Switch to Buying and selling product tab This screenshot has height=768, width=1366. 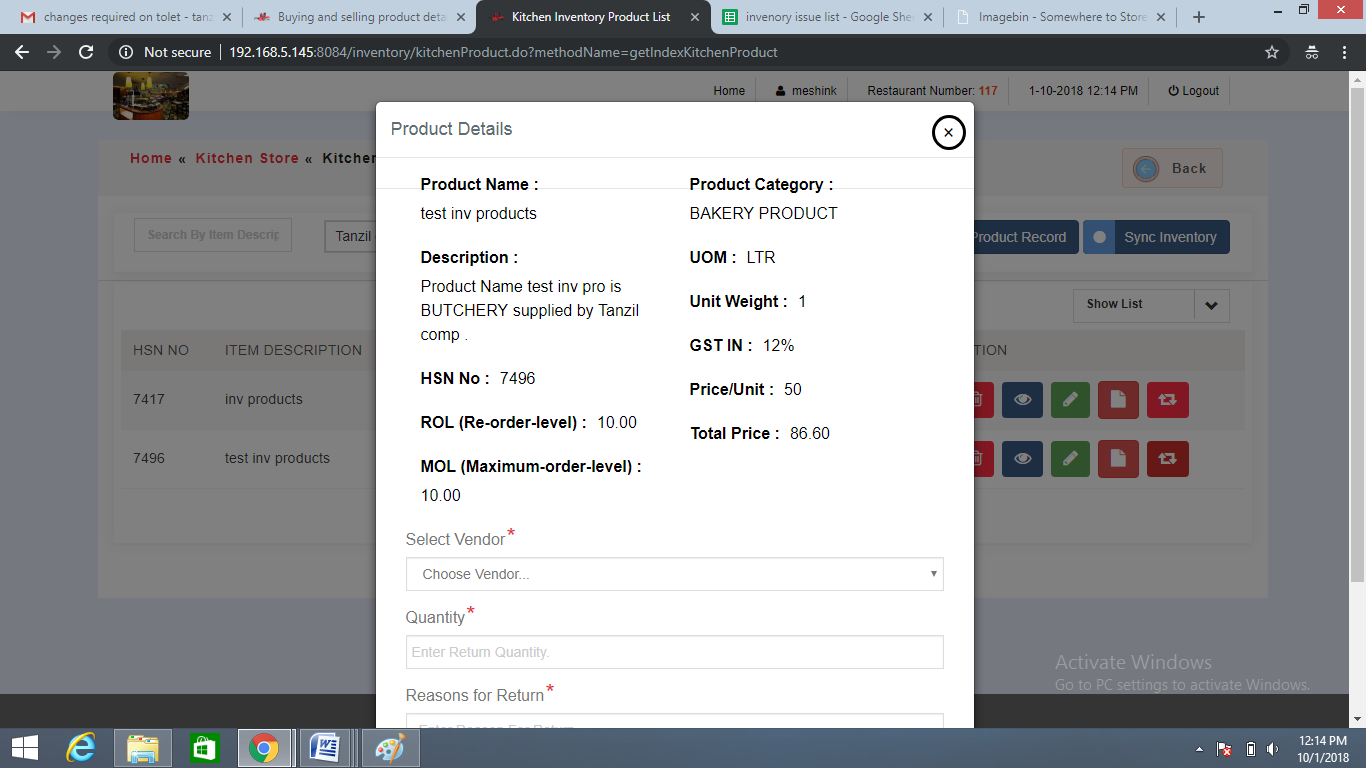(360, 17)
